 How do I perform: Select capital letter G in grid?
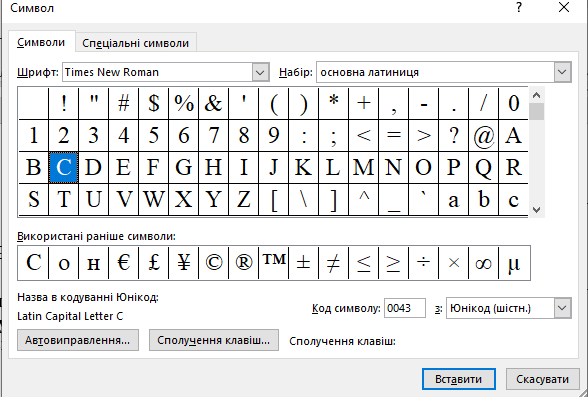click(184, 168)
